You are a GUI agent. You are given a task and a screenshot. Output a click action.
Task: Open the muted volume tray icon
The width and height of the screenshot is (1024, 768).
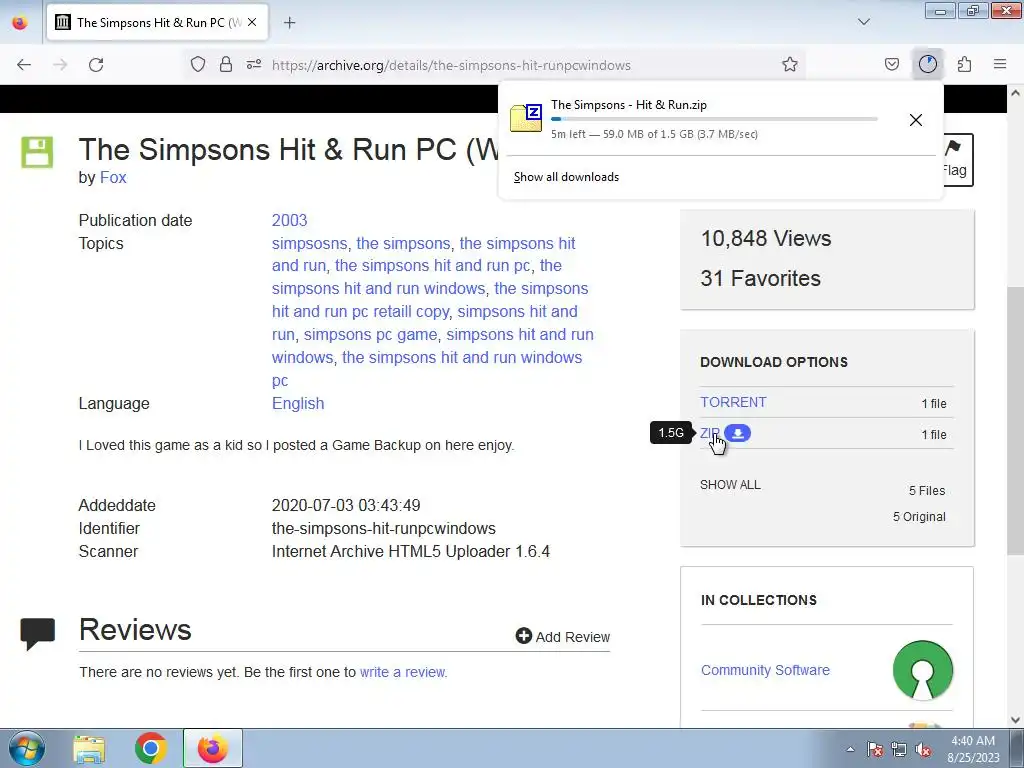coord(923,749)
